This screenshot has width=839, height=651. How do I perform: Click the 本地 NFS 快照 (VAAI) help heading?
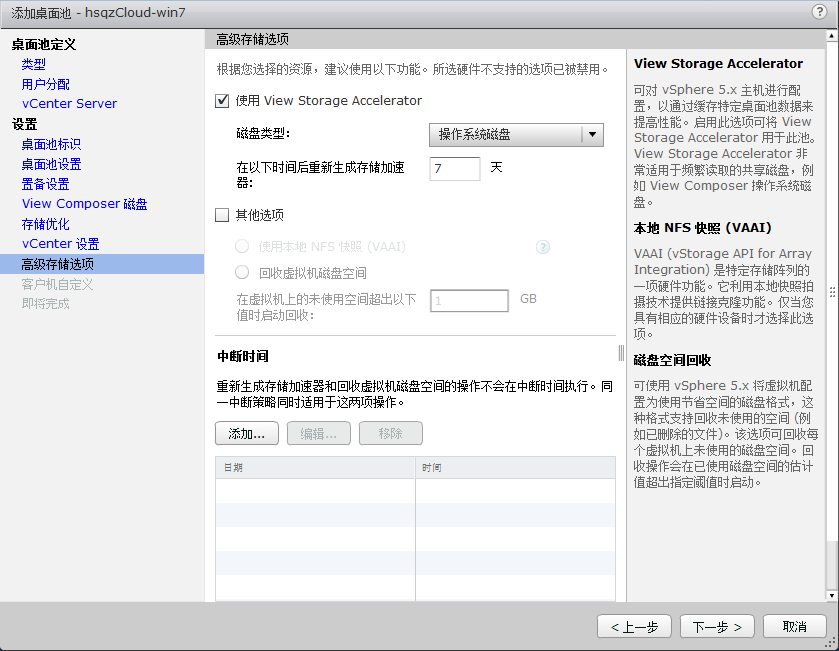coord(703,228)
